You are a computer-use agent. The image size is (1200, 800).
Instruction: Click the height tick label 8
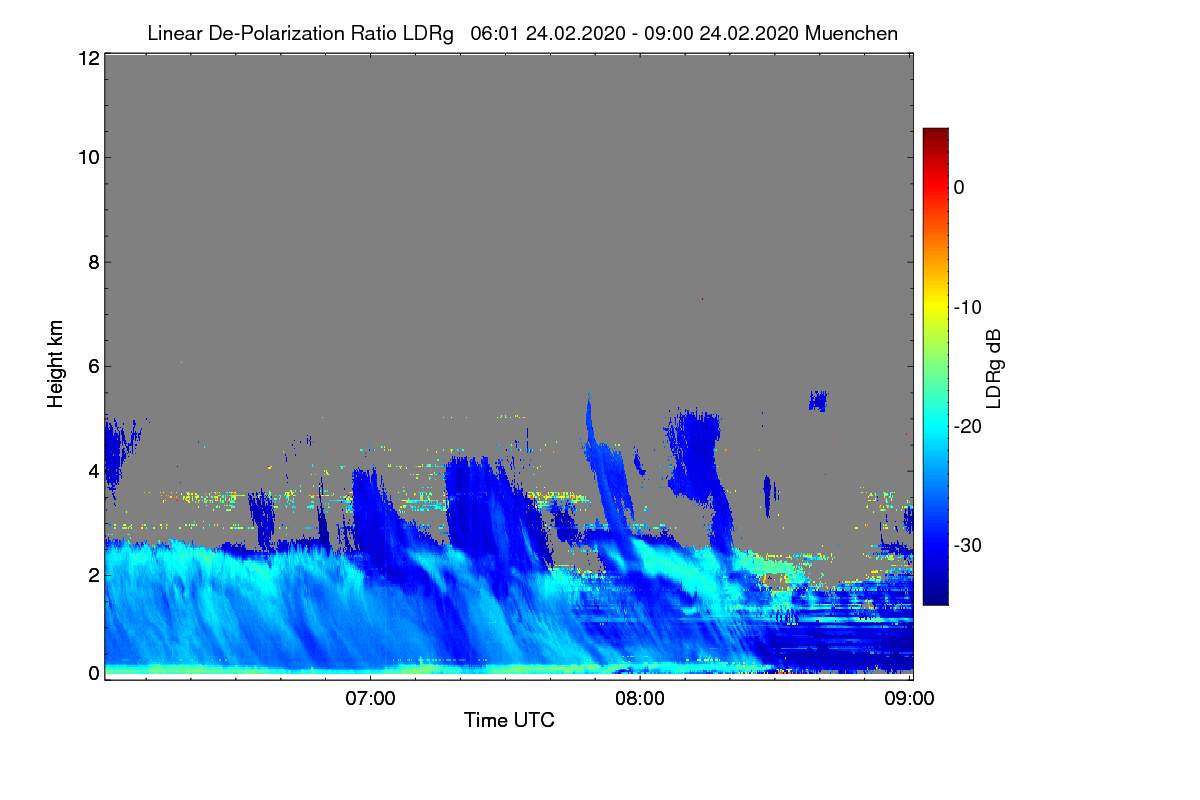[x=93, y=262]
